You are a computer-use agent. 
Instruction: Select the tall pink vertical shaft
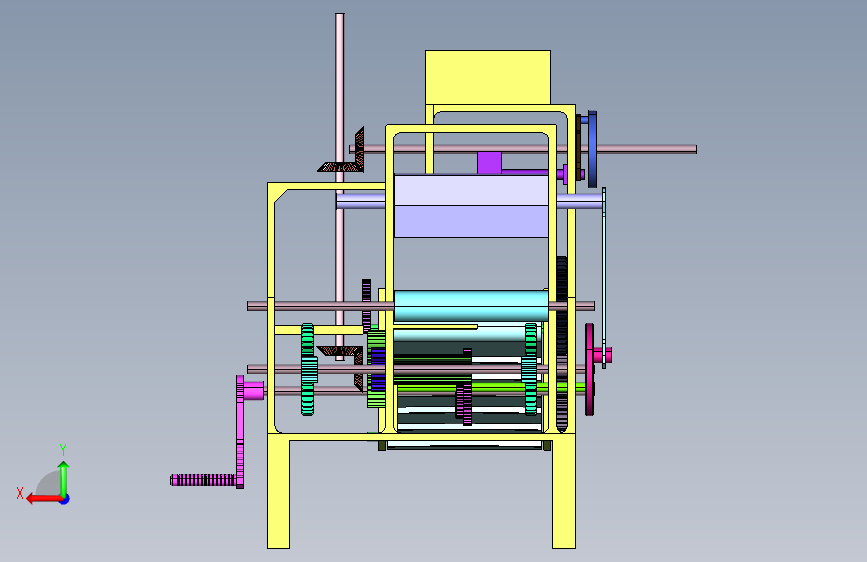340,187
